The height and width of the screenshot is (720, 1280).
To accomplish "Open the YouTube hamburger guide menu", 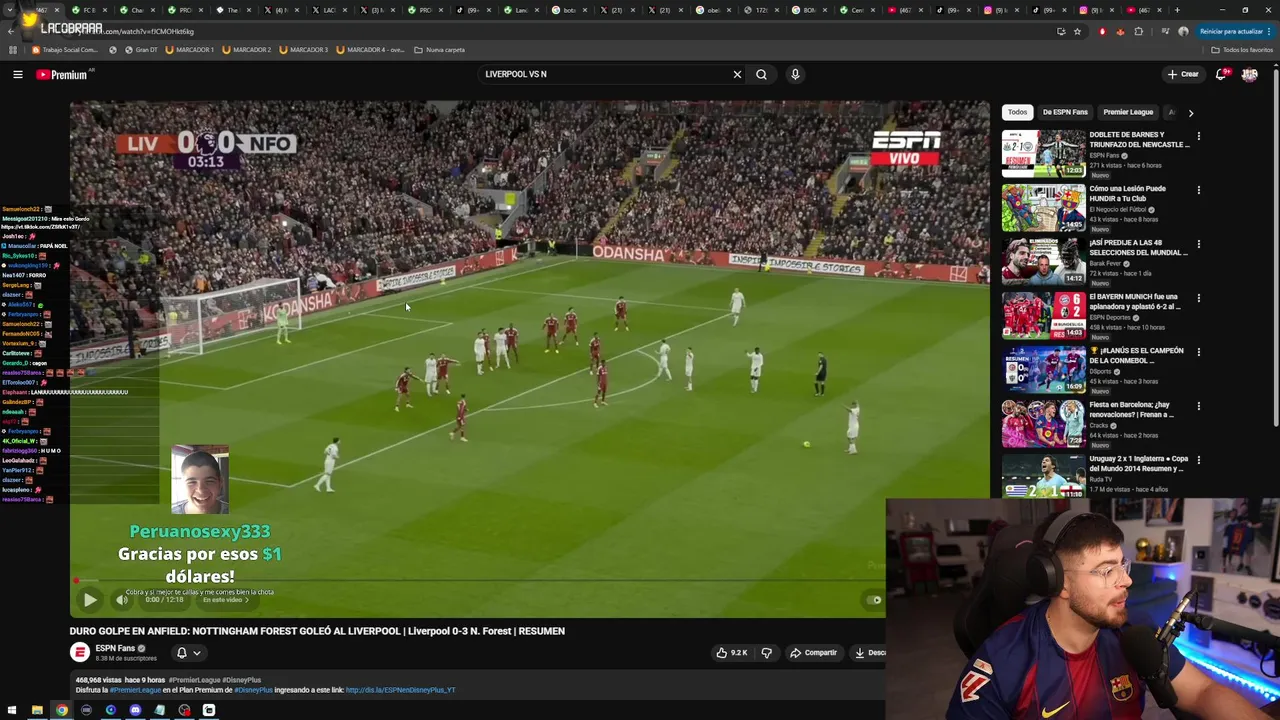I will (18, 74).
